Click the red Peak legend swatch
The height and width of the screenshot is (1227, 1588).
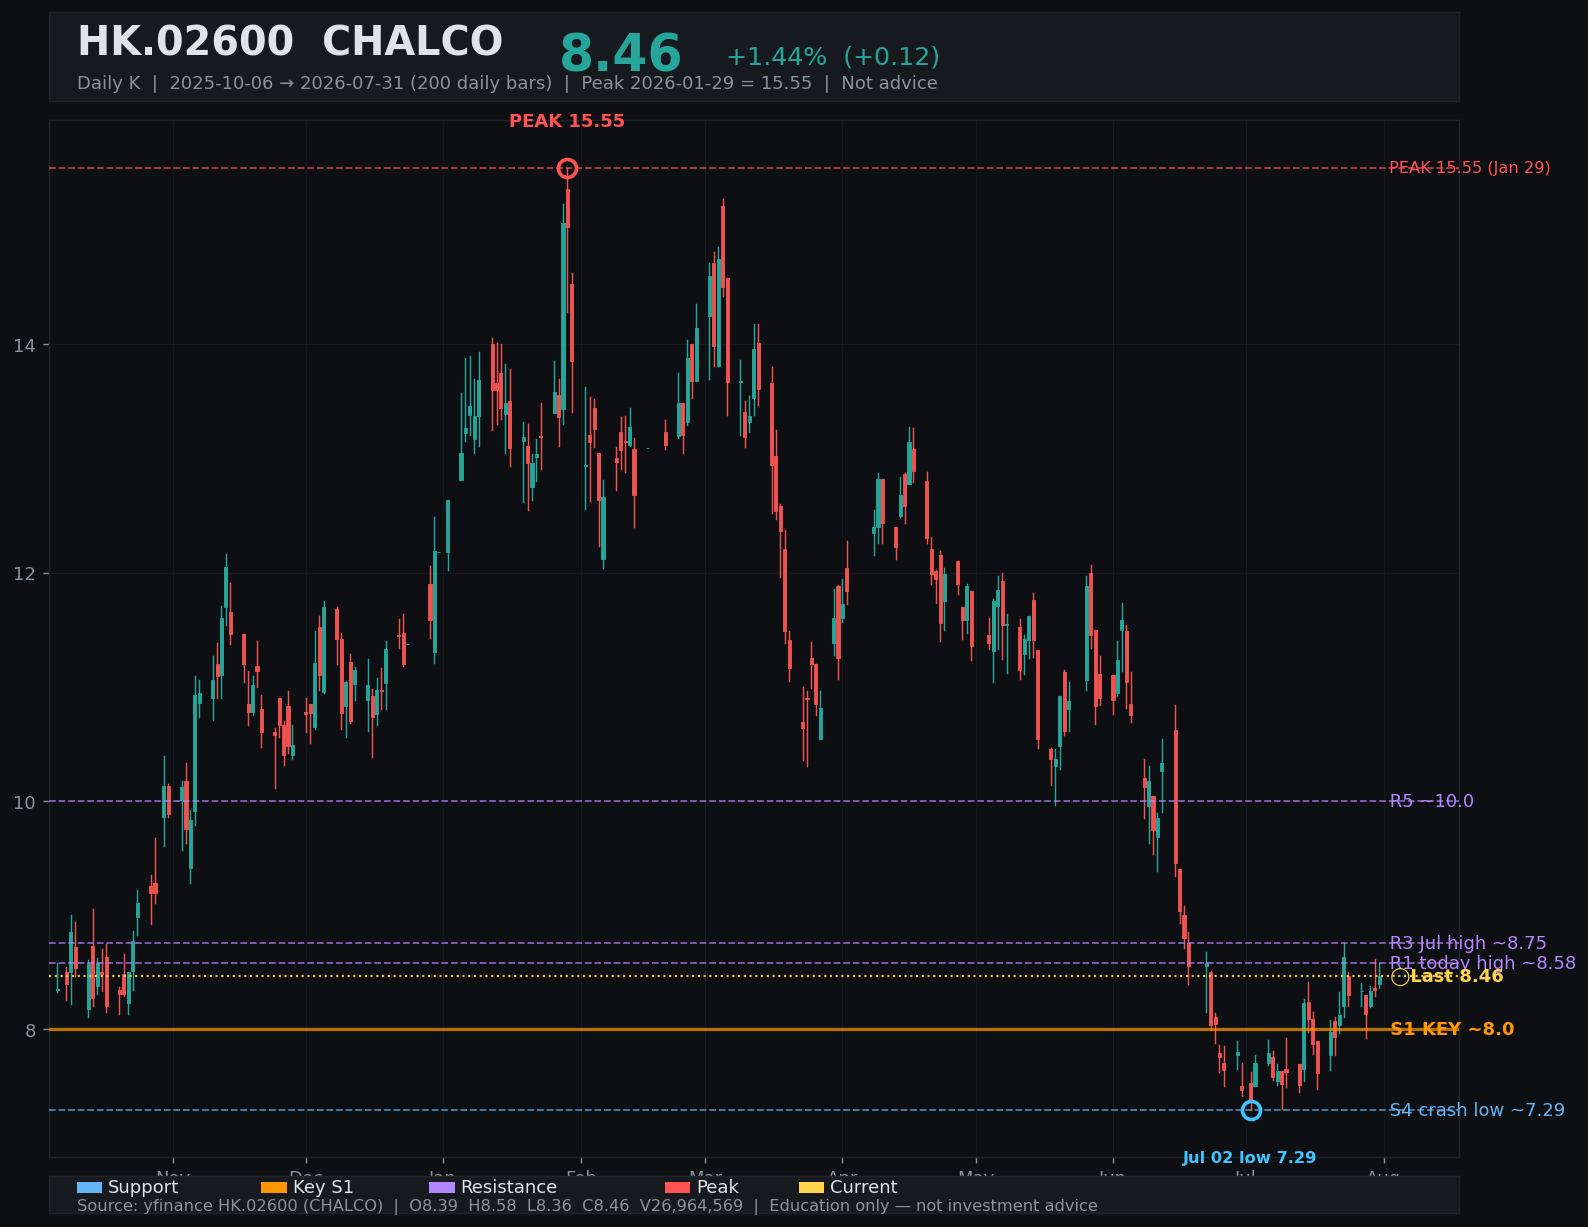[x=677, y=1187]
